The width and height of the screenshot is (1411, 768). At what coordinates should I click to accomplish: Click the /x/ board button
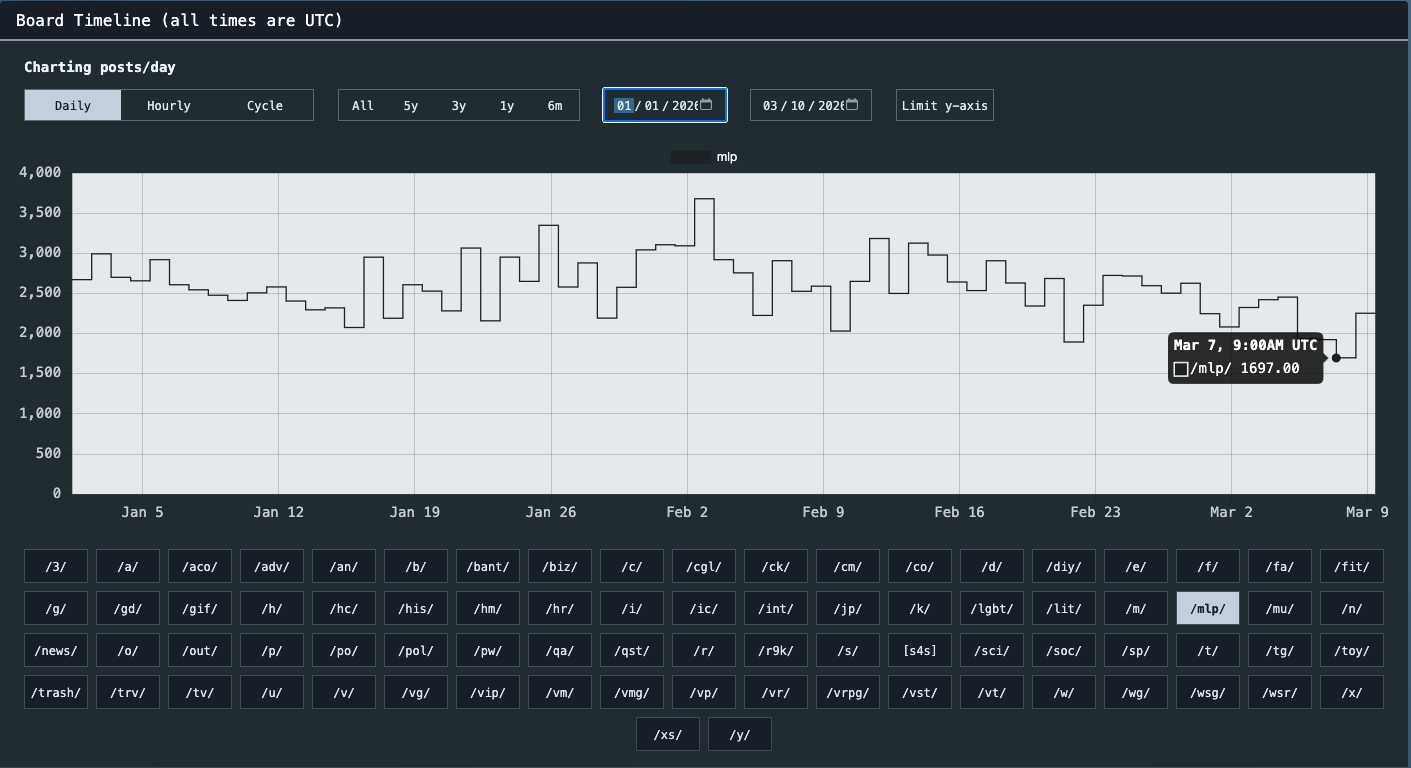(x=1352, y=692)
